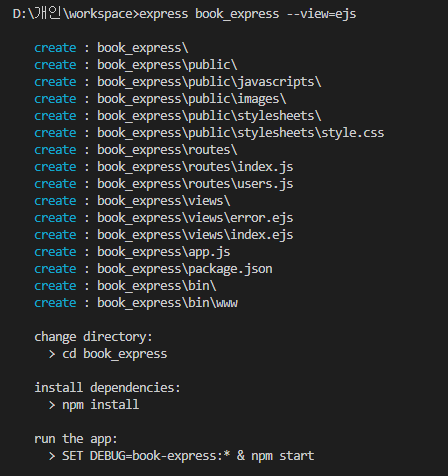Screen dimensions: 448x476
Task: Click the 'book_express\package.json' line
Action: coord(153,269)
